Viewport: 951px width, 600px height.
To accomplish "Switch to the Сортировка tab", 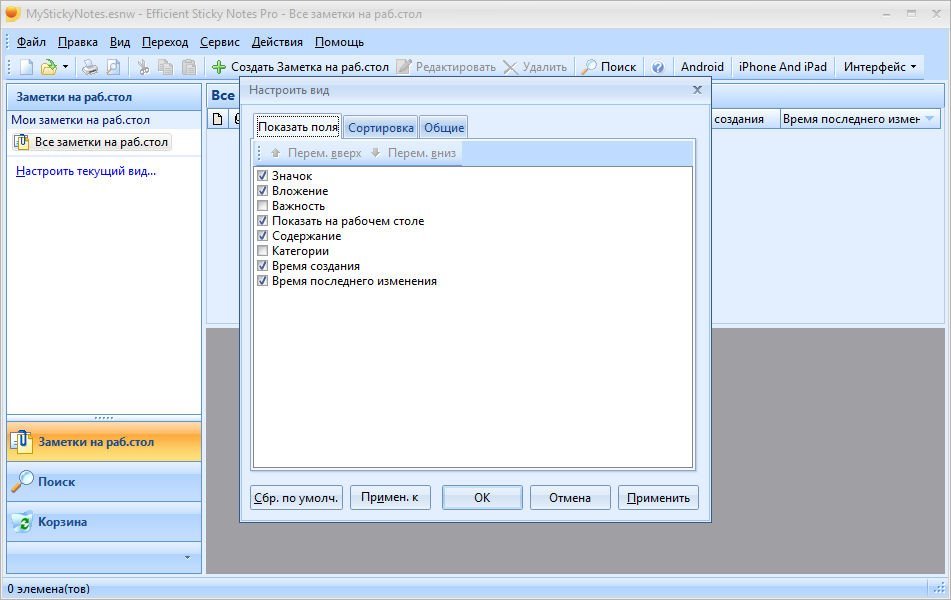I will pyautogui.click(x=380, y=128).
